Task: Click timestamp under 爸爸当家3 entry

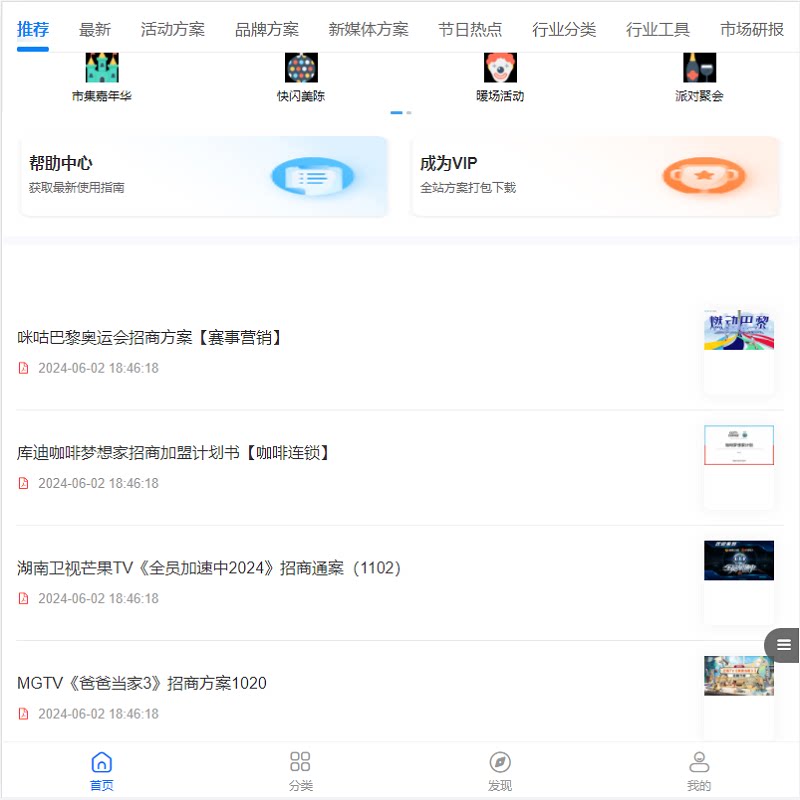Action: pyautogui.click(x=98, y=714)
